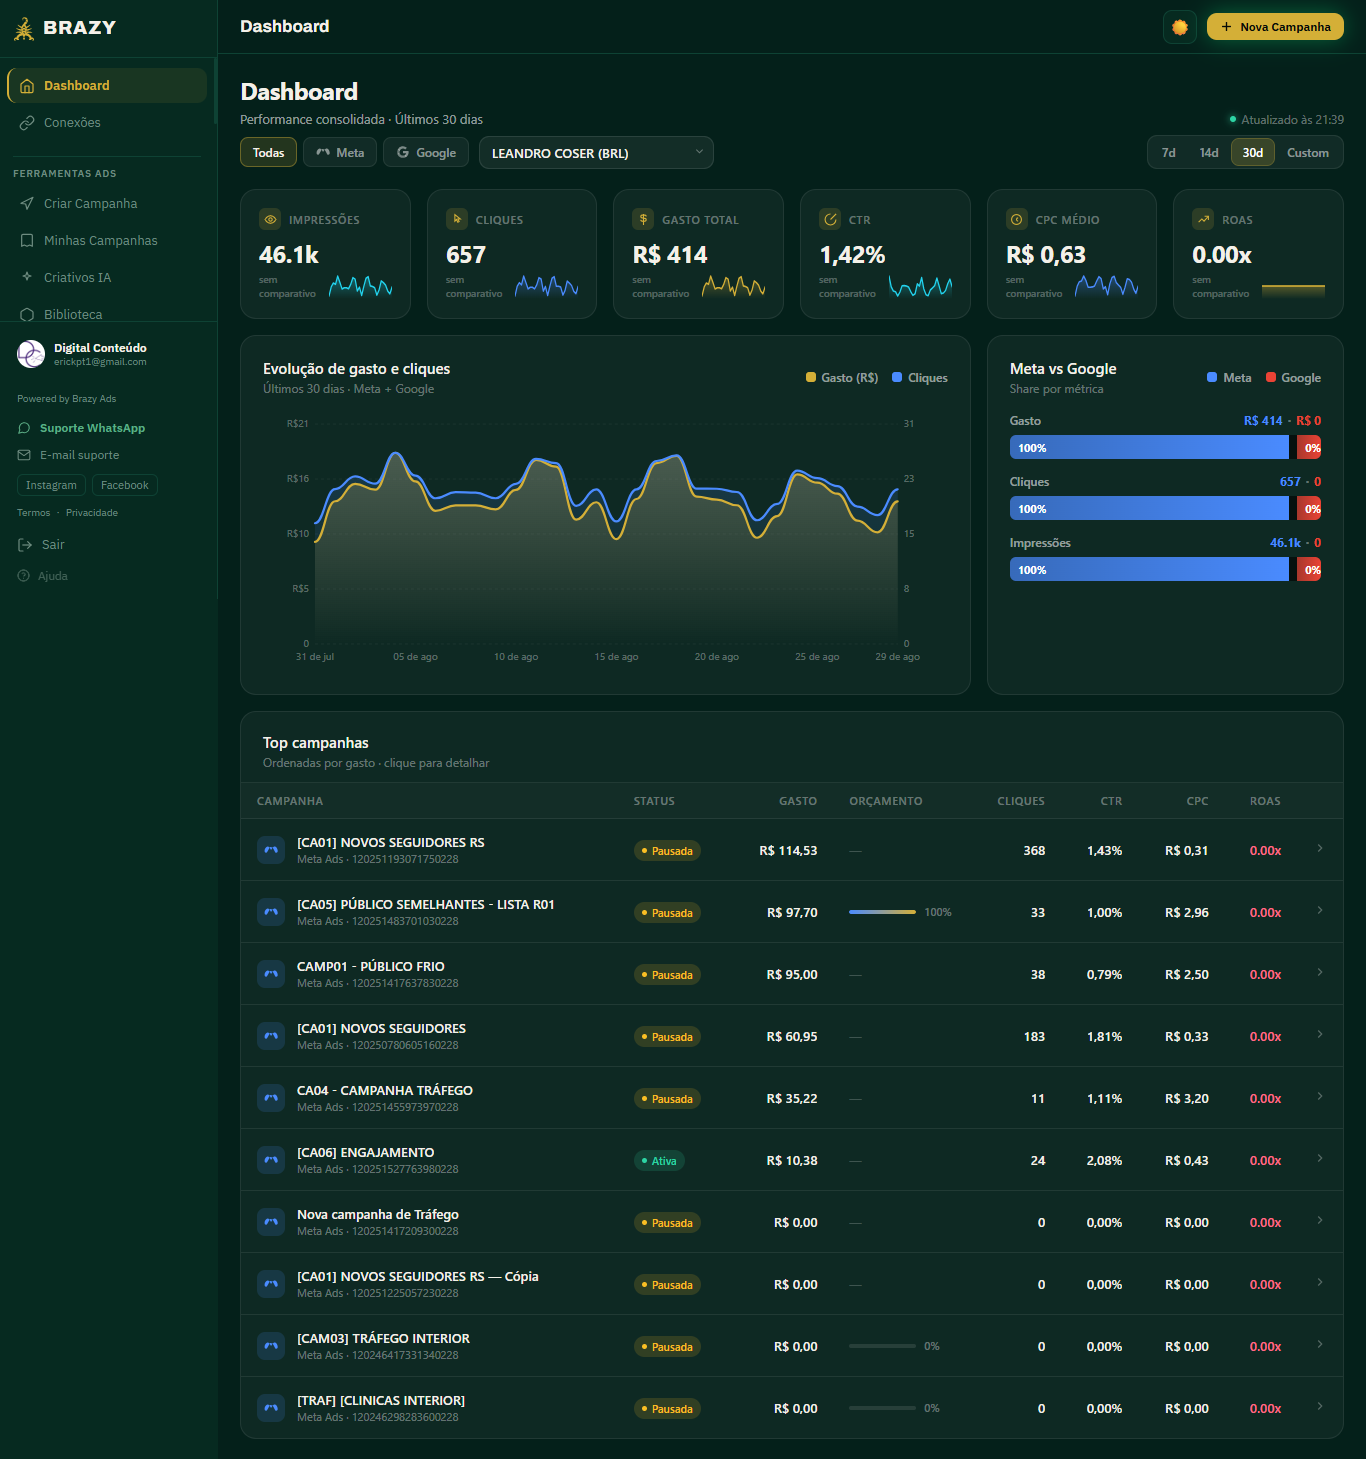Click the Facebook button

(x=125, y=485)
